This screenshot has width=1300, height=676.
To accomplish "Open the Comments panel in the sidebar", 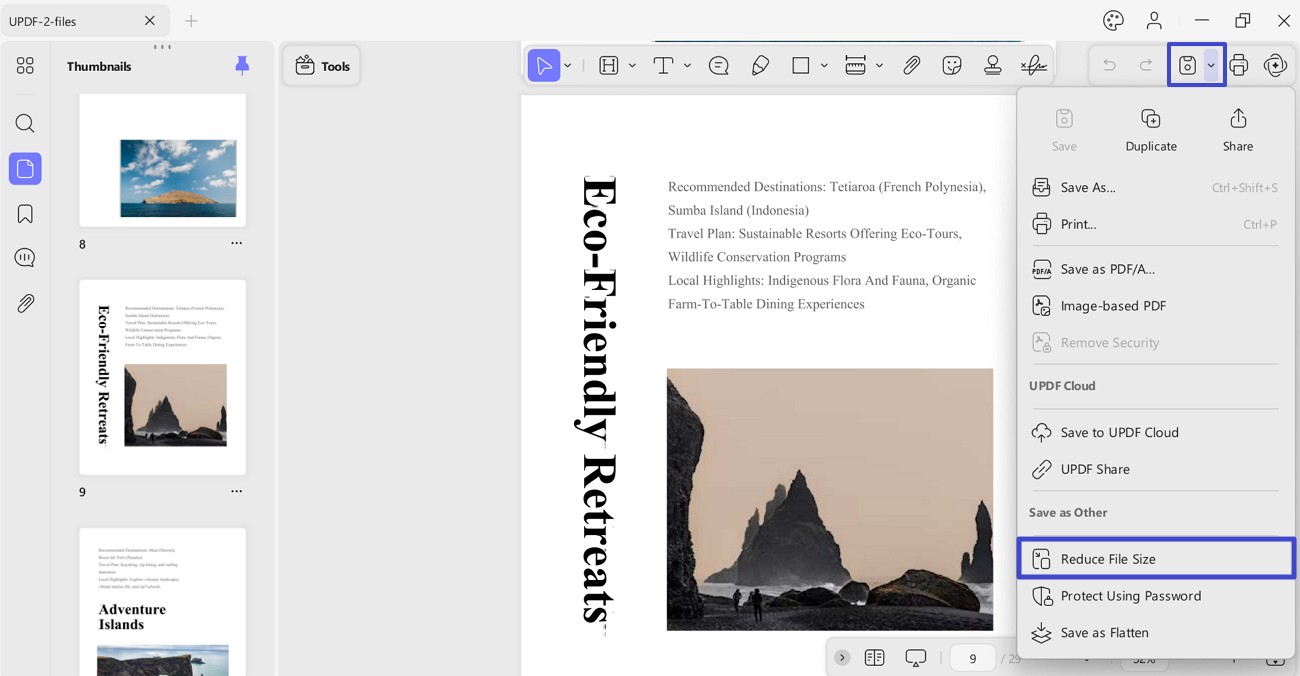I will pyautogui.click(x=25, y=257).
